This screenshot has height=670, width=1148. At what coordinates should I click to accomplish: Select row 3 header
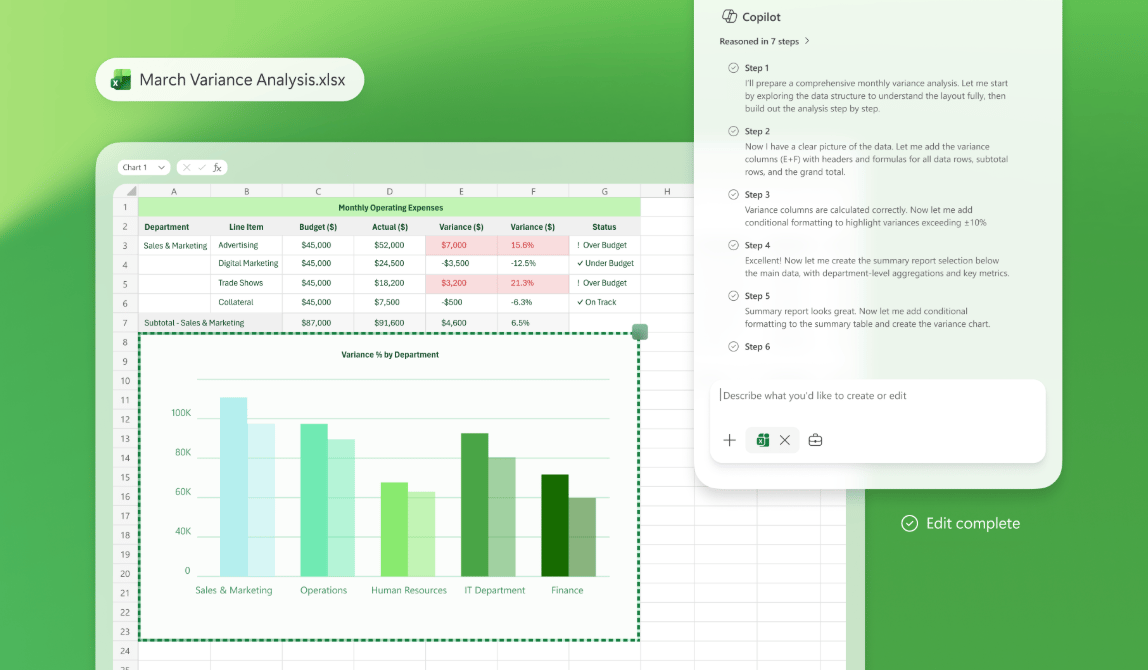tap(125, 245)
